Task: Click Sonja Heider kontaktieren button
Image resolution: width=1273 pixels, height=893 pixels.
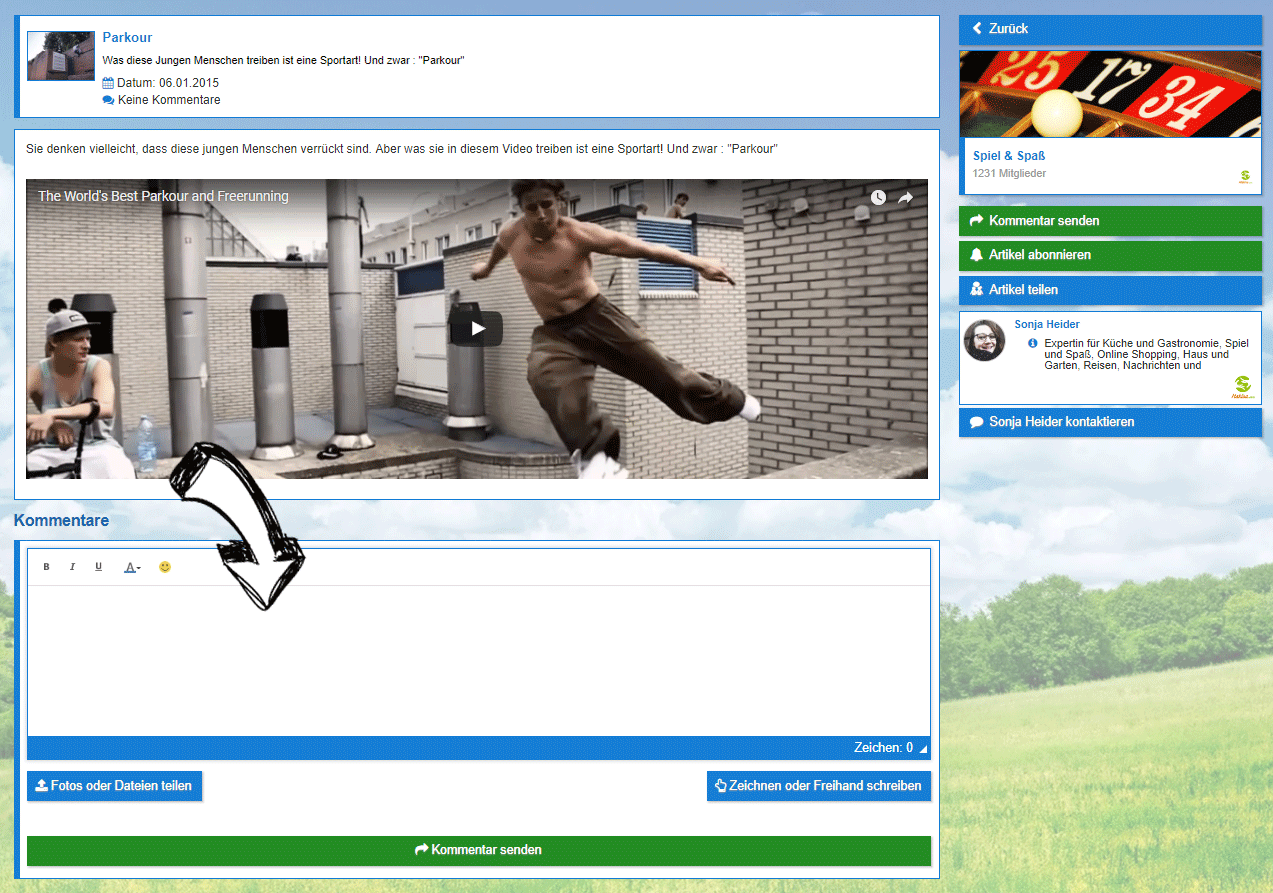Action: [x=1110, y=422]
